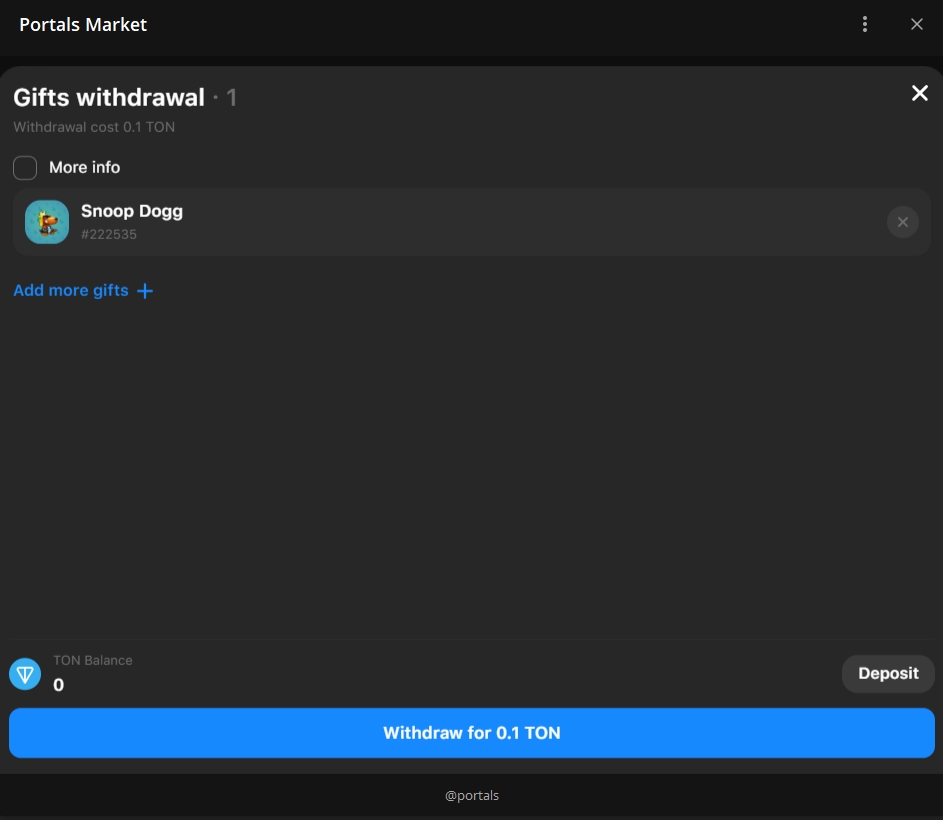Click Withdraw for 0.1 TON button
Viewport: 943px width, 820px height.
(x=471, y=733)
